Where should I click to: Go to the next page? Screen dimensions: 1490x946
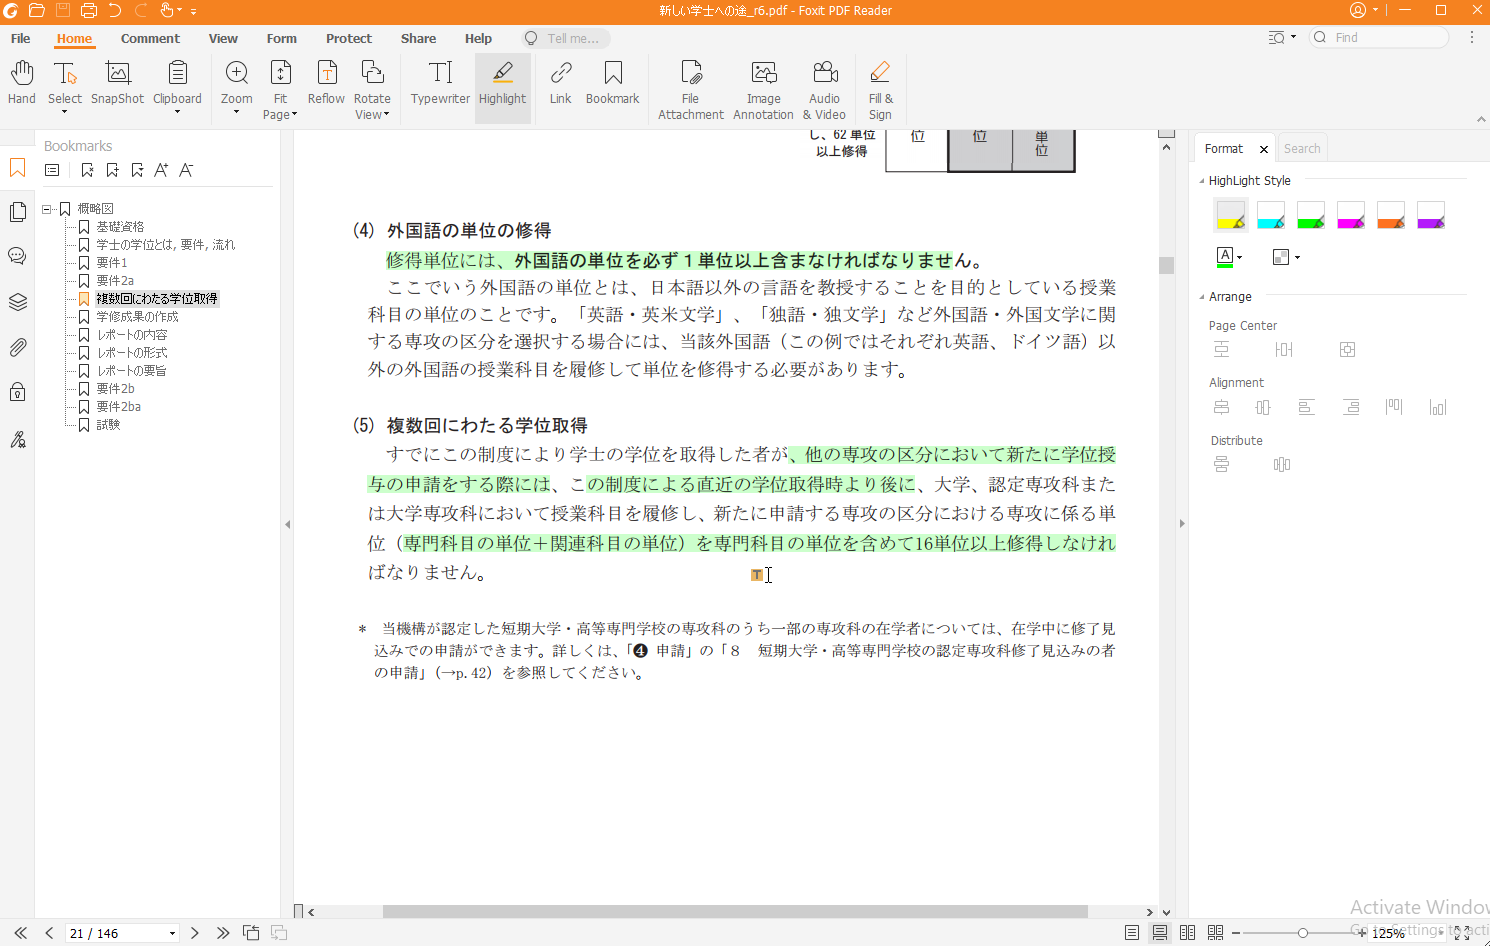[195, 933]
